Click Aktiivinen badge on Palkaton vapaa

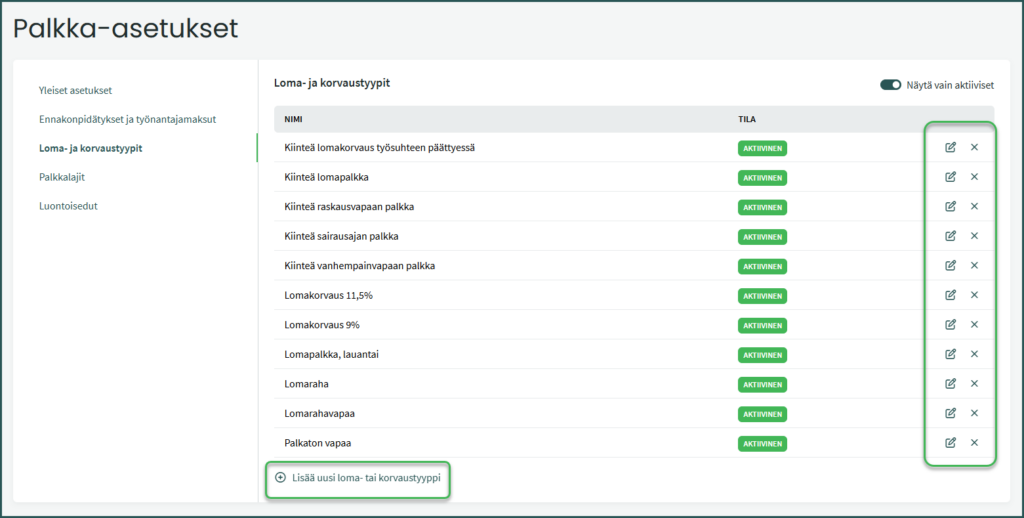tap(762, 443)
